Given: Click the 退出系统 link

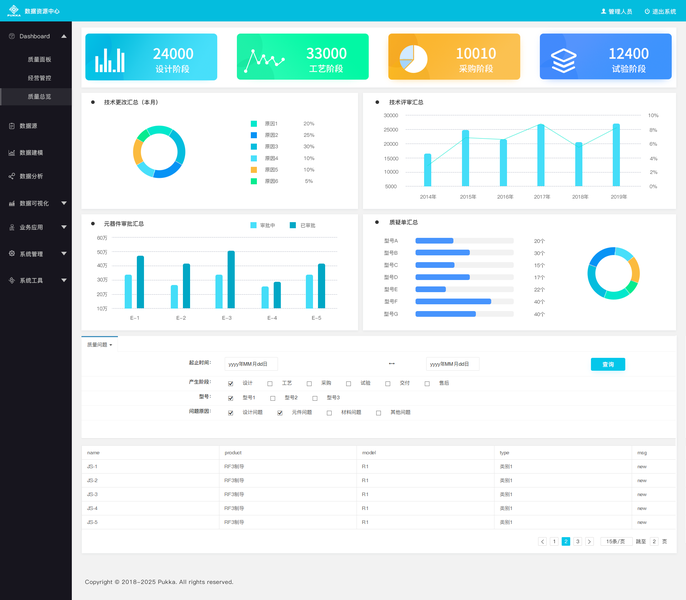Looking at the screenshot, I should pyautogui.click(x=664, y=11).
